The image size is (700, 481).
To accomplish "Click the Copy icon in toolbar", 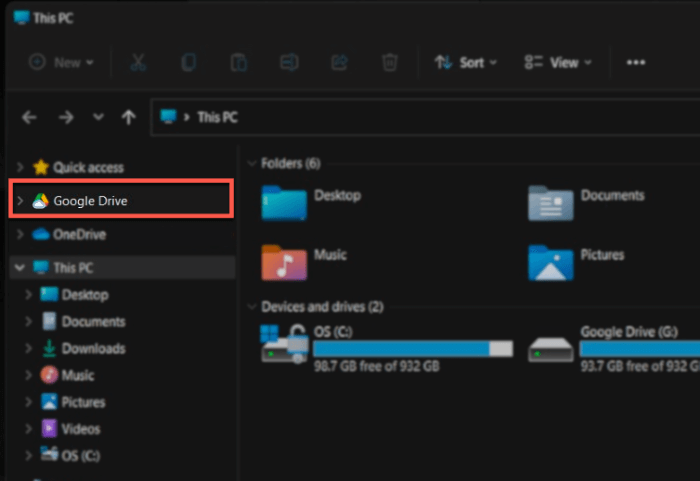I will pos(188,62).
